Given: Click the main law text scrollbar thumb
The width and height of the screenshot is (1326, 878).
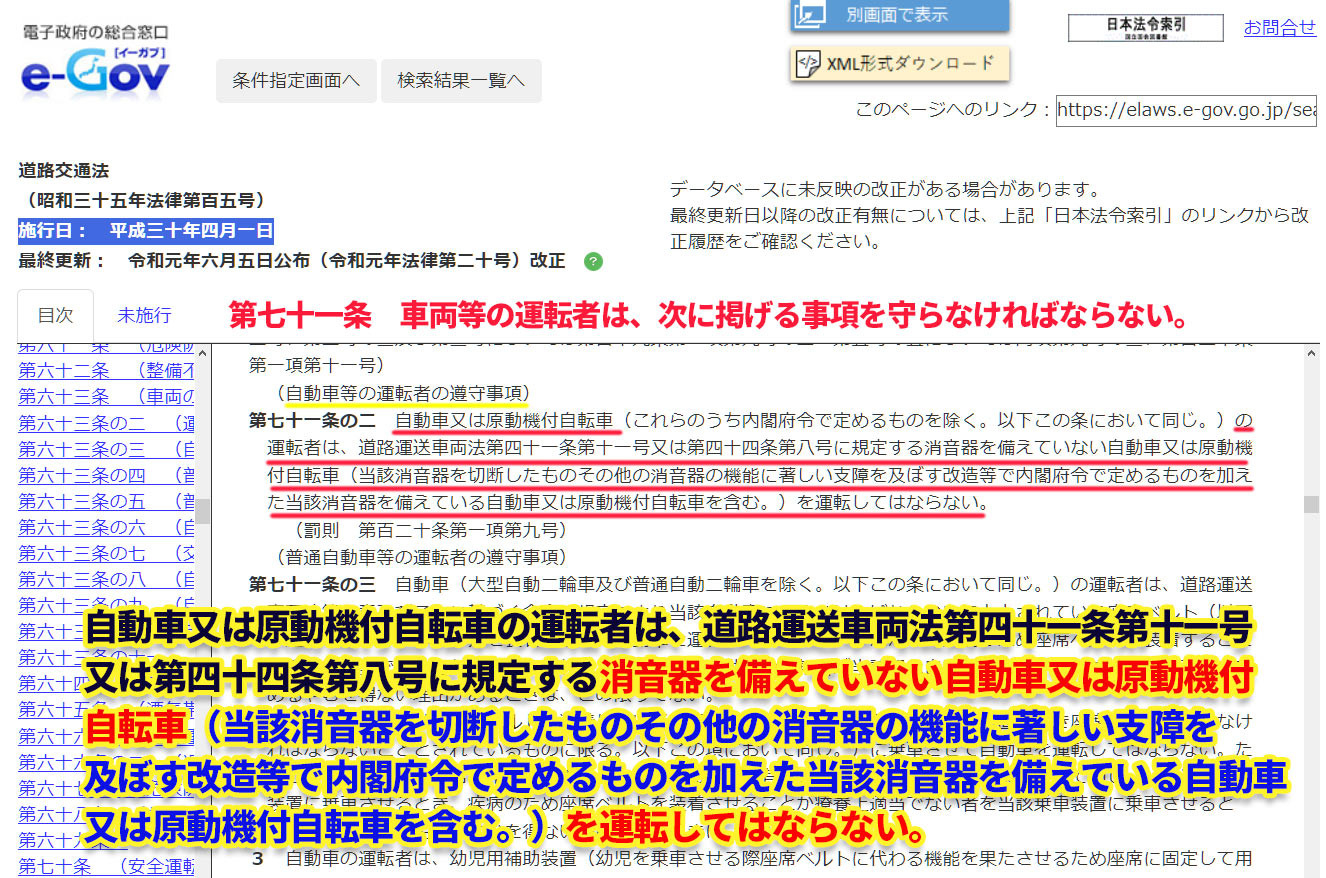Looking at the screenshot, I should [1311, 504].
